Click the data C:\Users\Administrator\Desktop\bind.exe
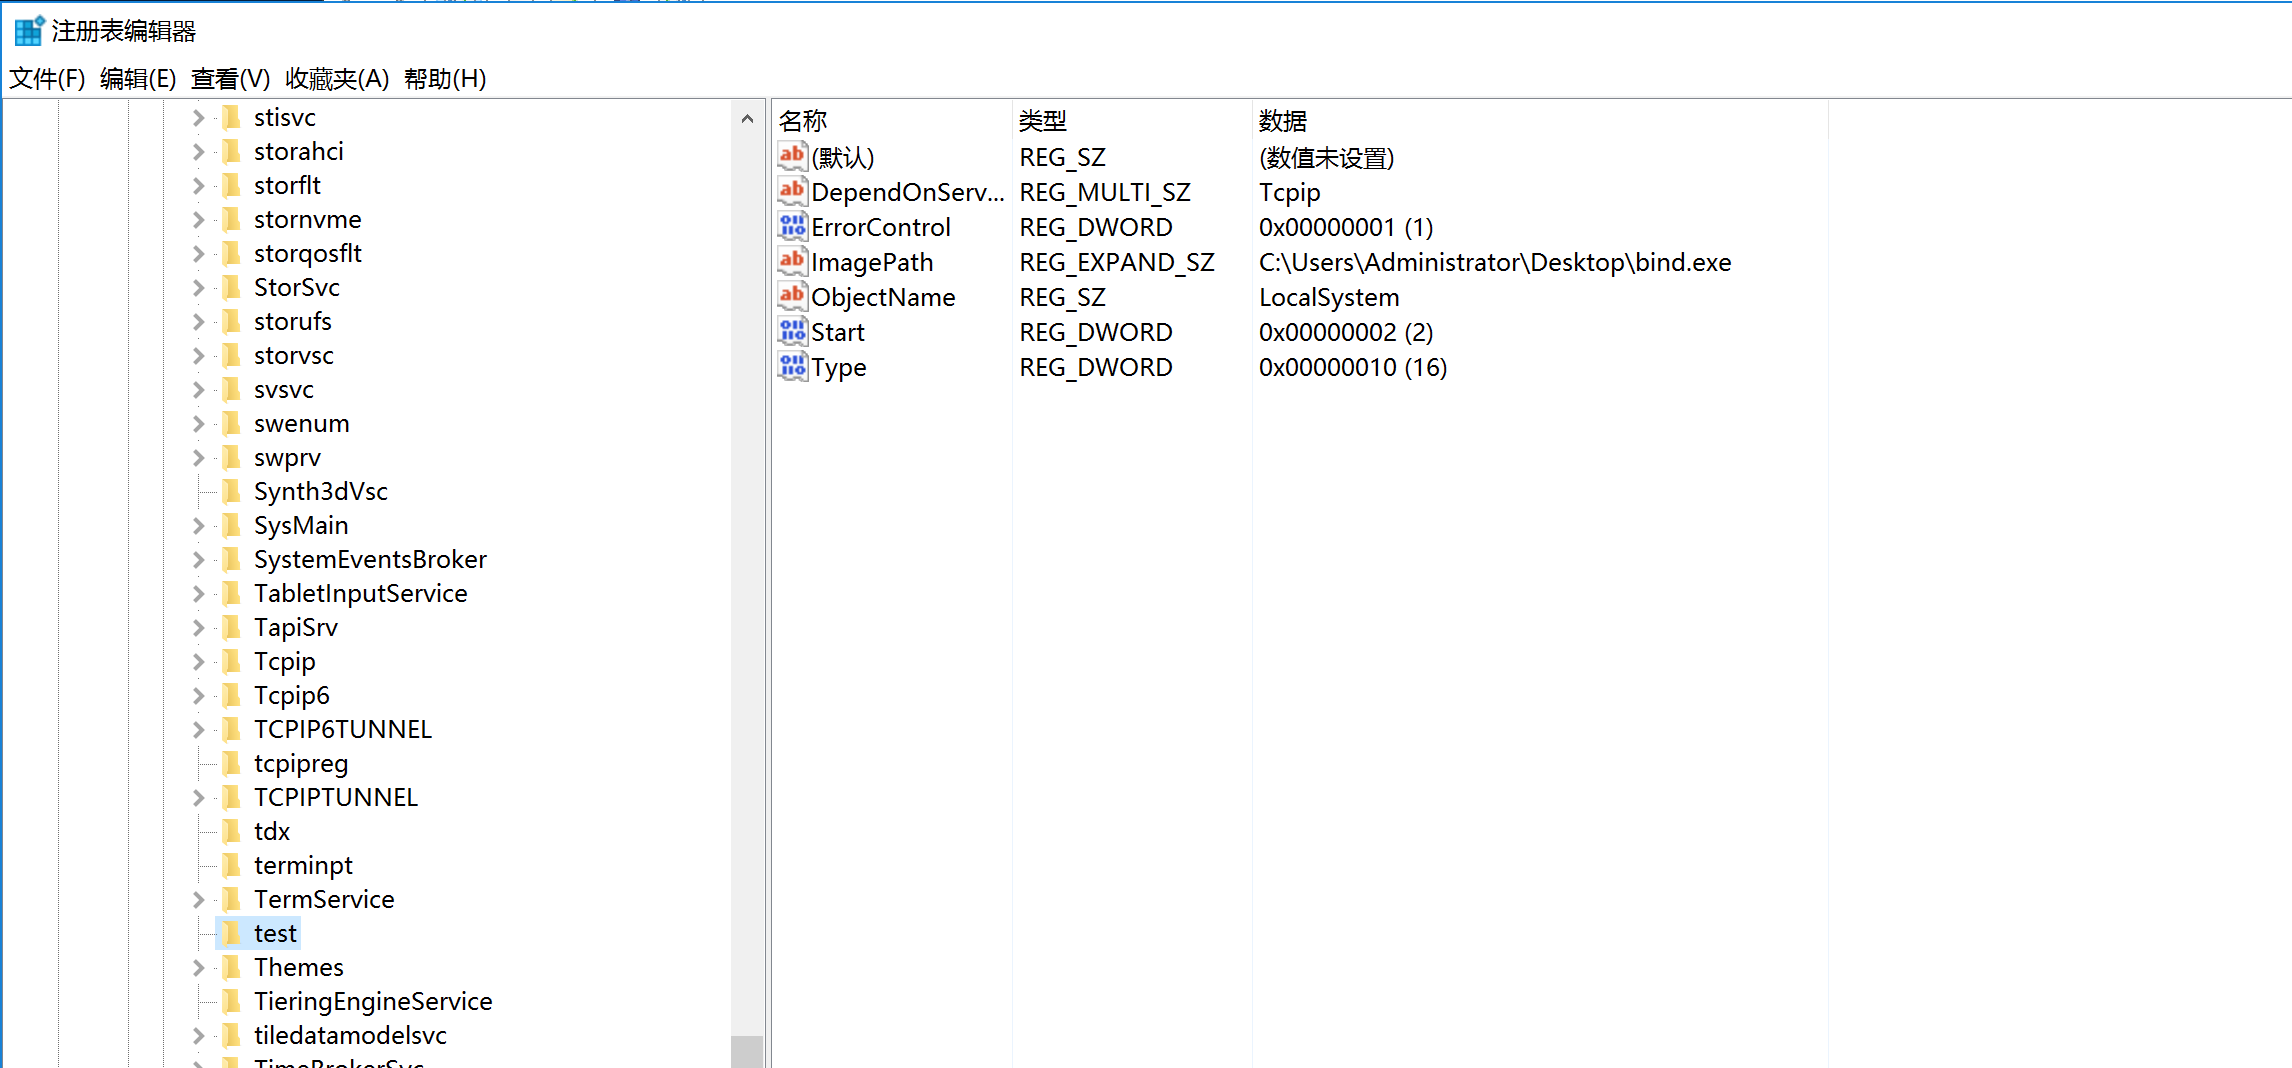 click(x=1495, y=262)
